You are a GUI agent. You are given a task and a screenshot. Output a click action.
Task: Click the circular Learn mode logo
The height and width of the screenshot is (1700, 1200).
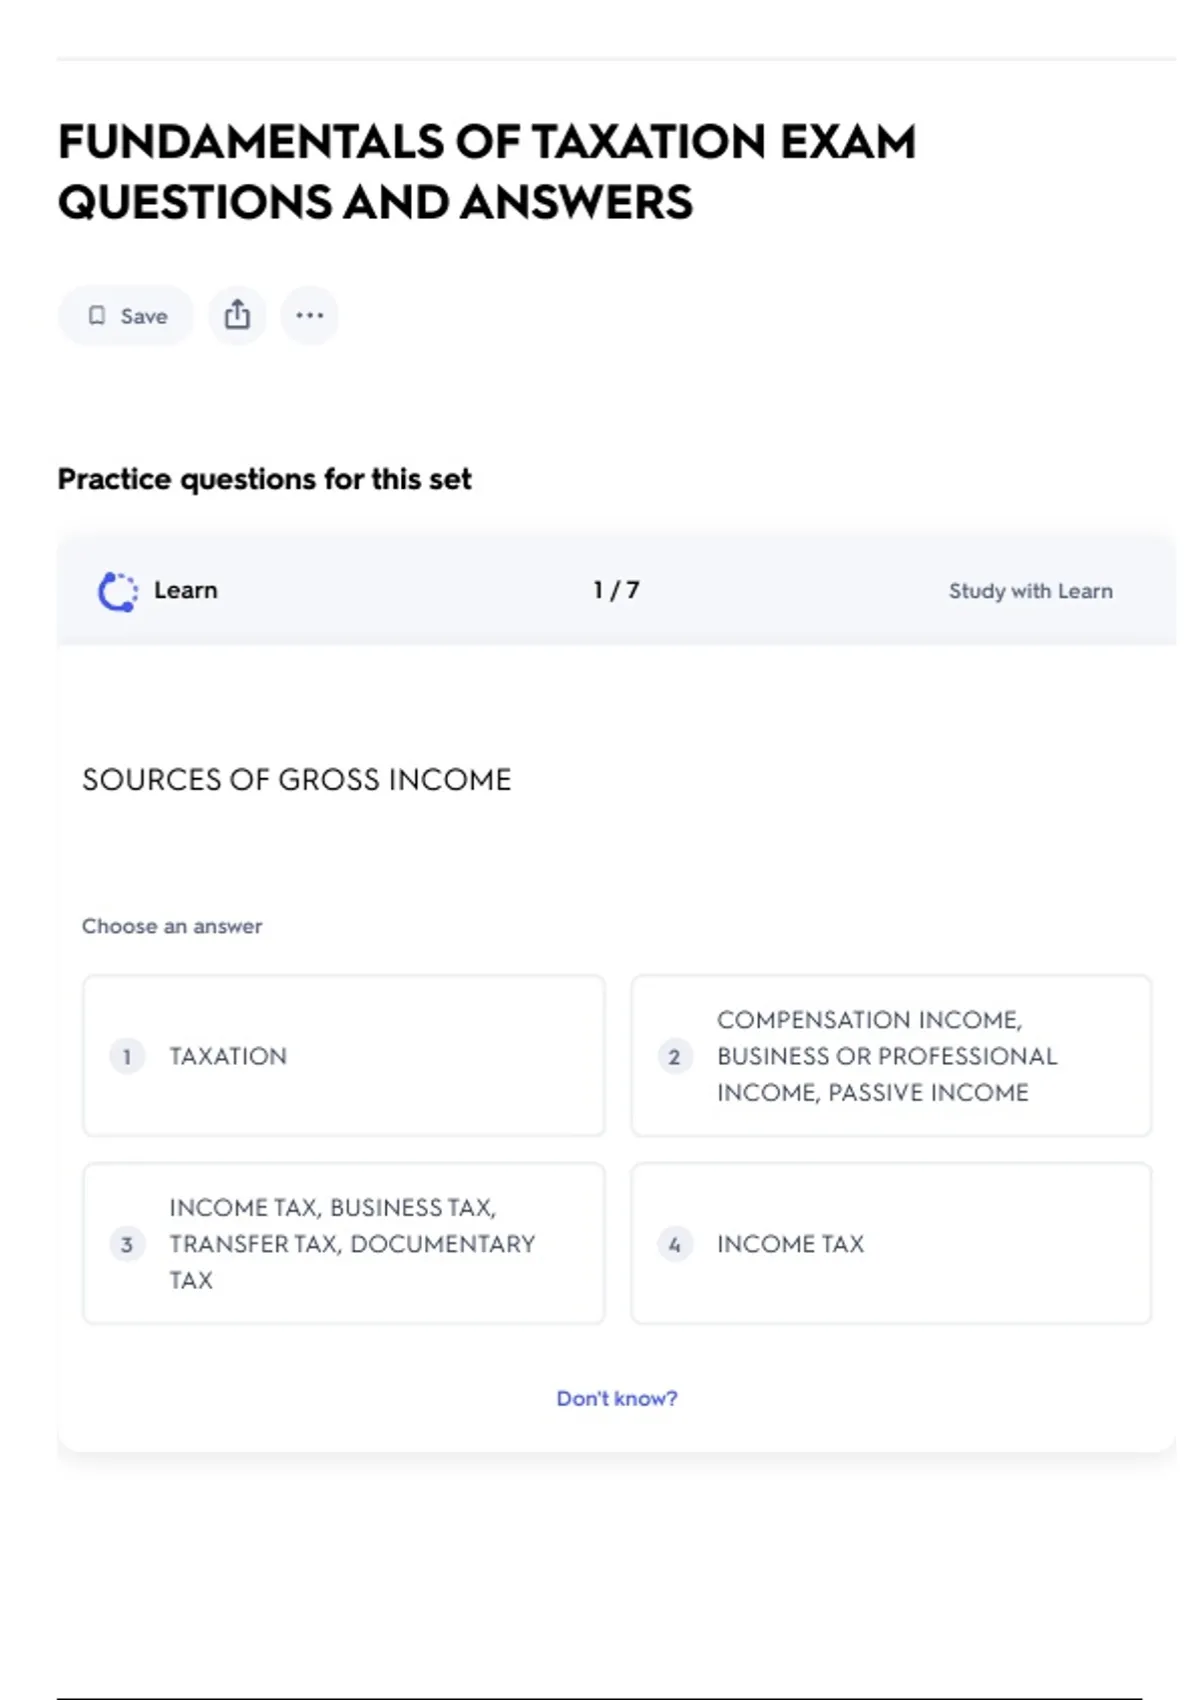[x=117, y=591]
